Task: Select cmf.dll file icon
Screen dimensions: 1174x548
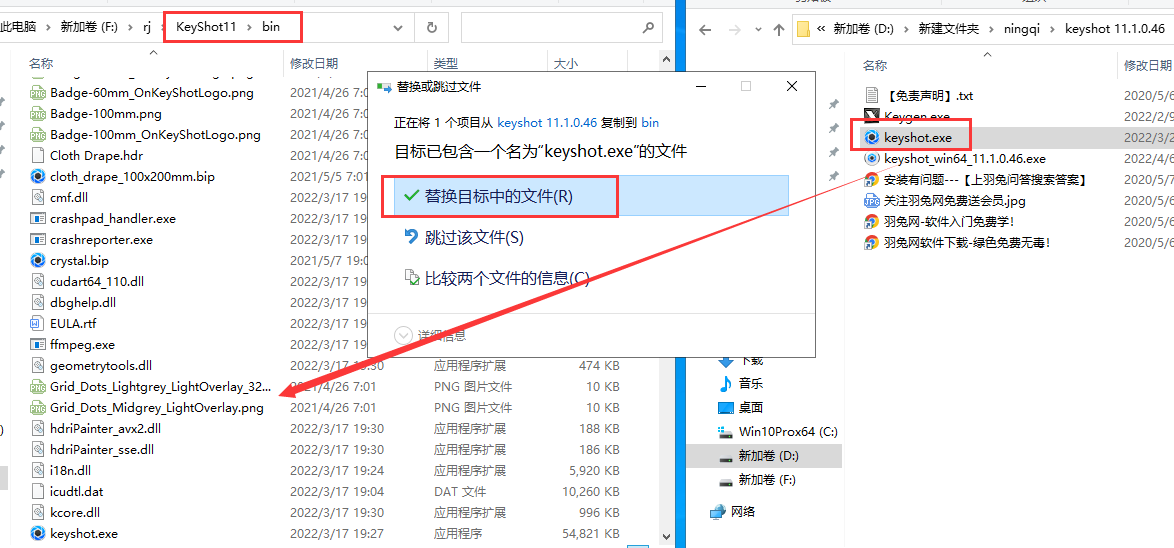Action: tap(37, 198)
